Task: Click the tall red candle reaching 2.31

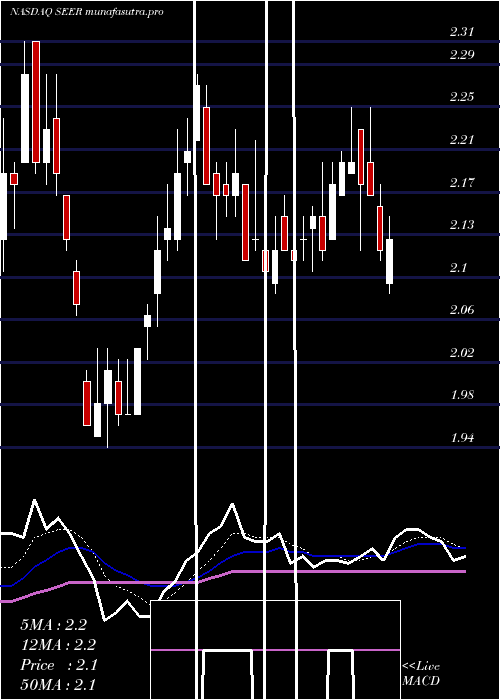Action: (x=36, y=102)
